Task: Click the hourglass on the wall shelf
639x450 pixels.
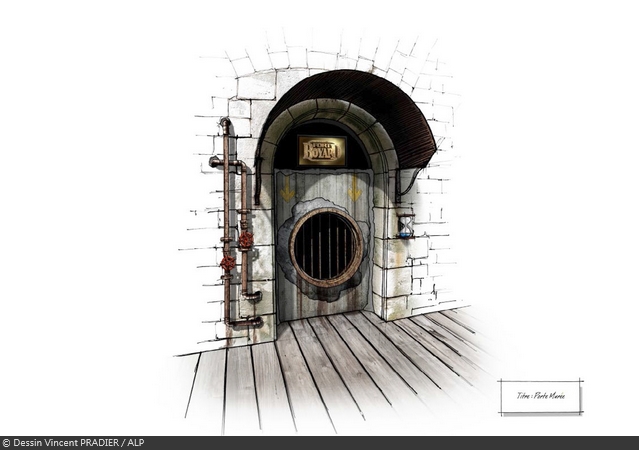Action: 405,226
